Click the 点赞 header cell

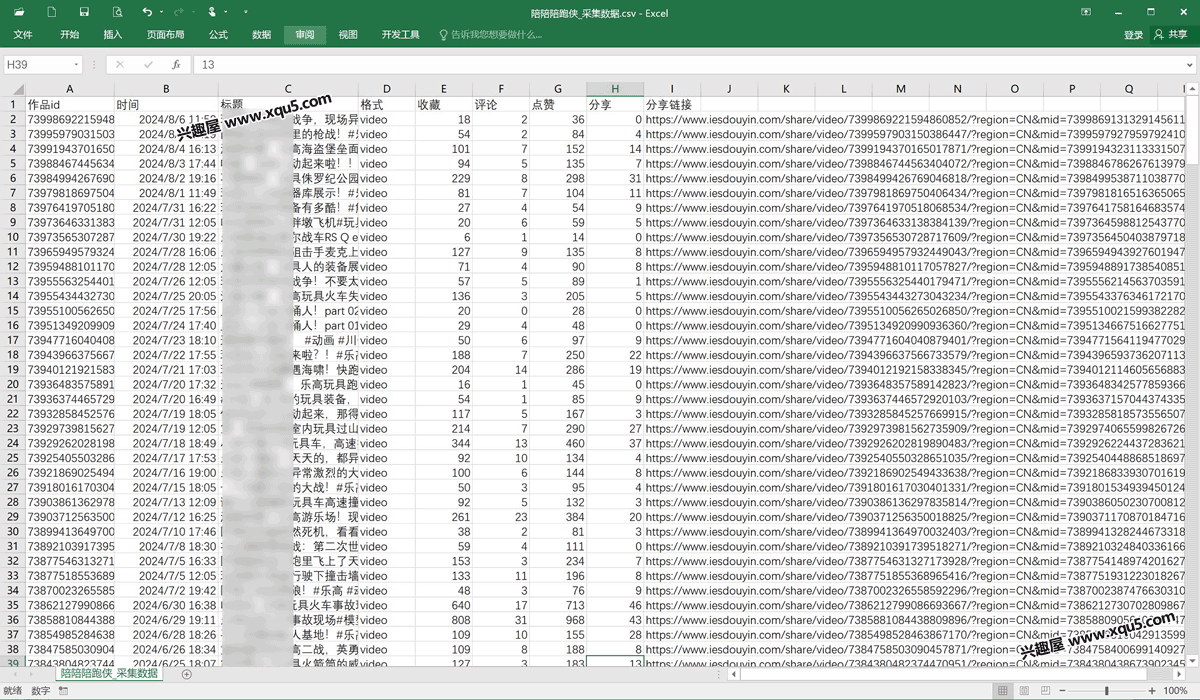pos(558,104)
